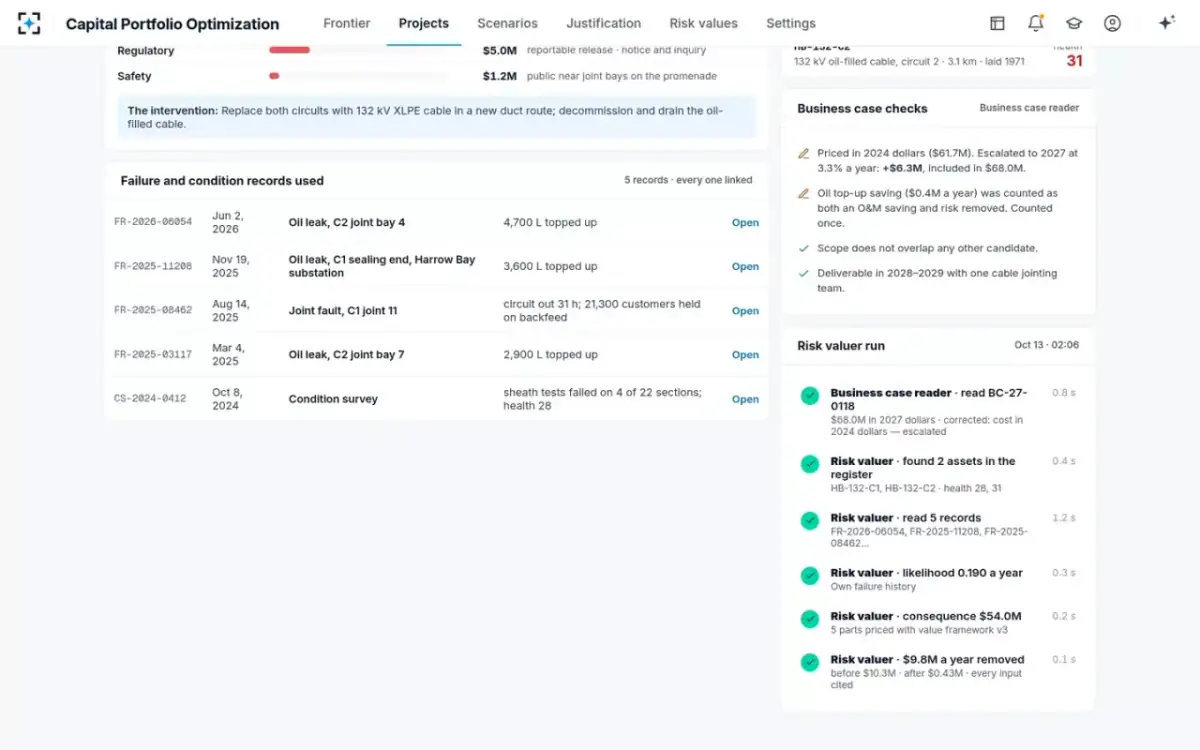
Task: Click '2,900 L topped up' cell
Action: pyautogui.click(x=550, y=355)
